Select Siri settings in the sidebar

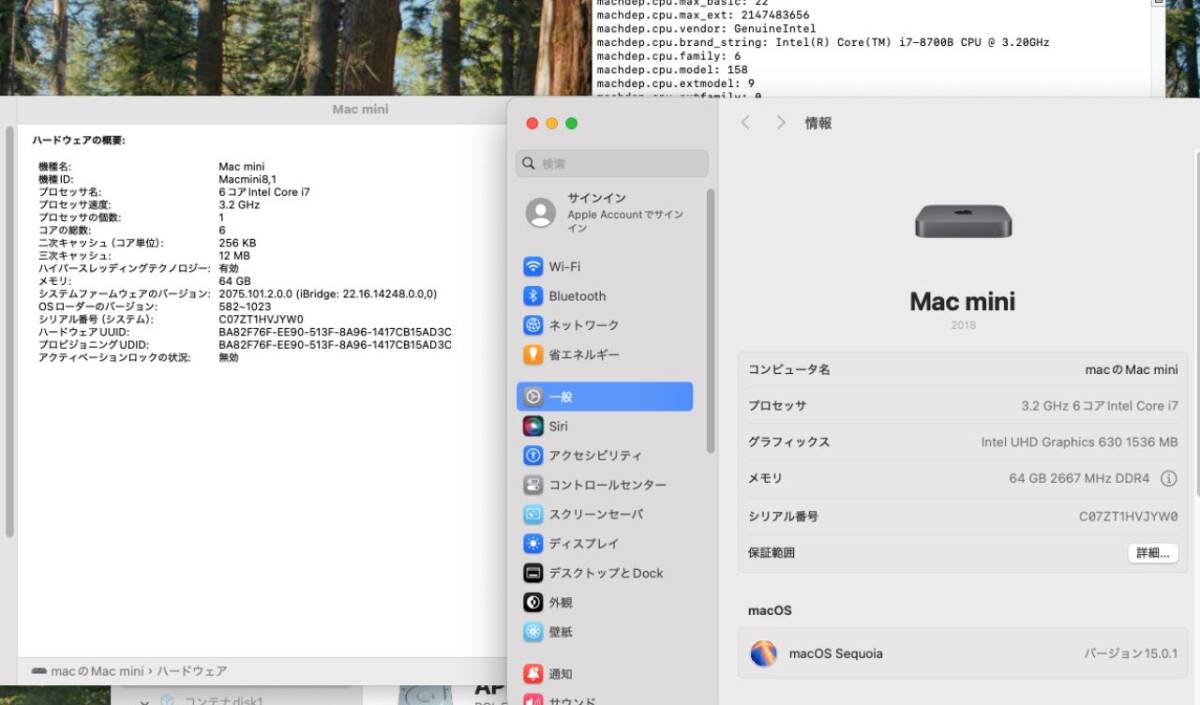pos(558,425)
